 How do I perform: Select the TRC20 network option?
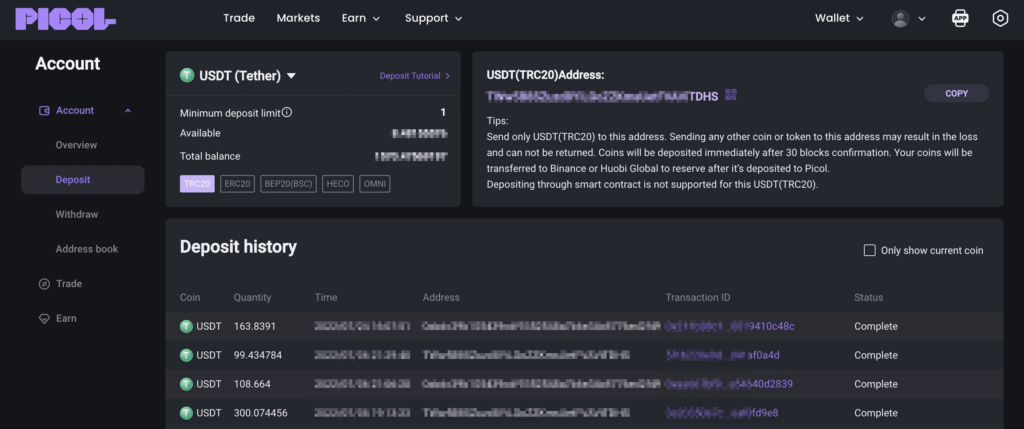pos(197,184)
